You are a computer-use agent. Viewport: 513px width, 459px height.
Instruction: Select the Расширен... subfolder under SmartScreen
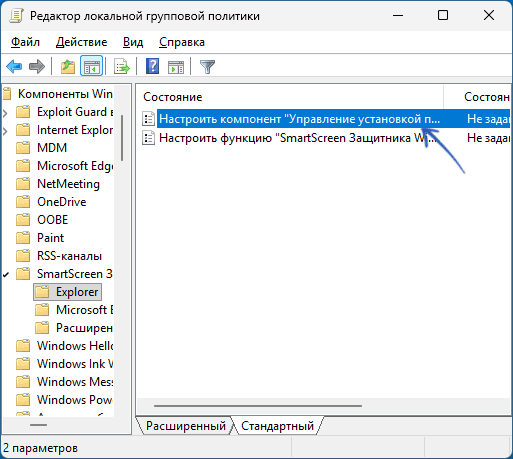click(84, 328)
